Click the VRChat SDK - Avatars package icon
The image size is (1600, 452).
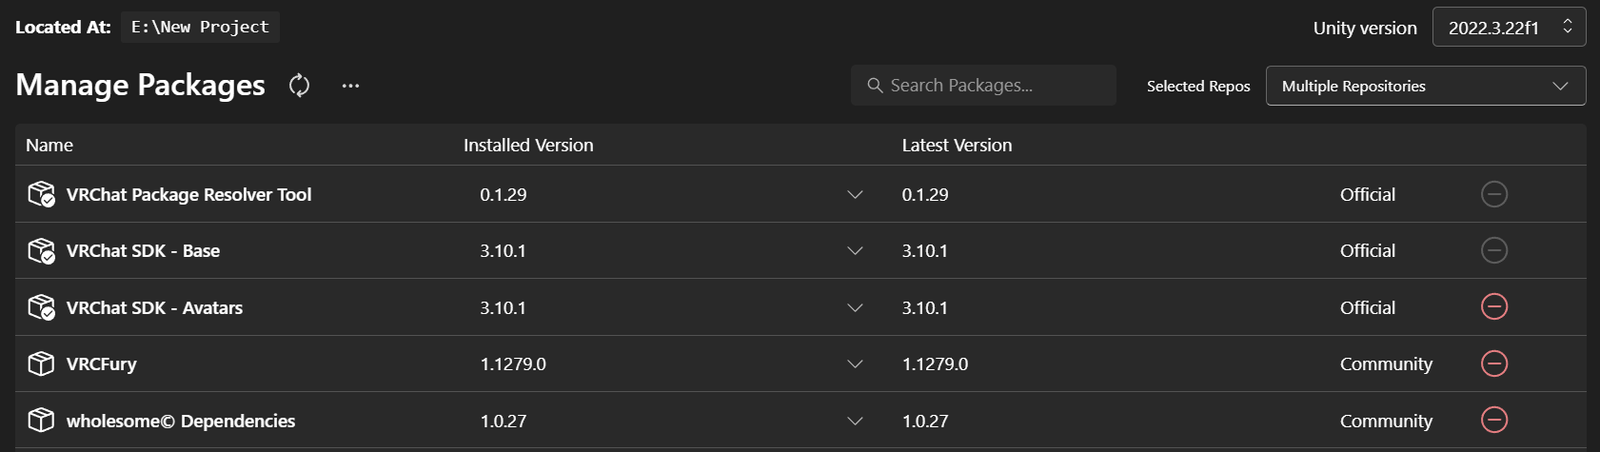(41, 308)
